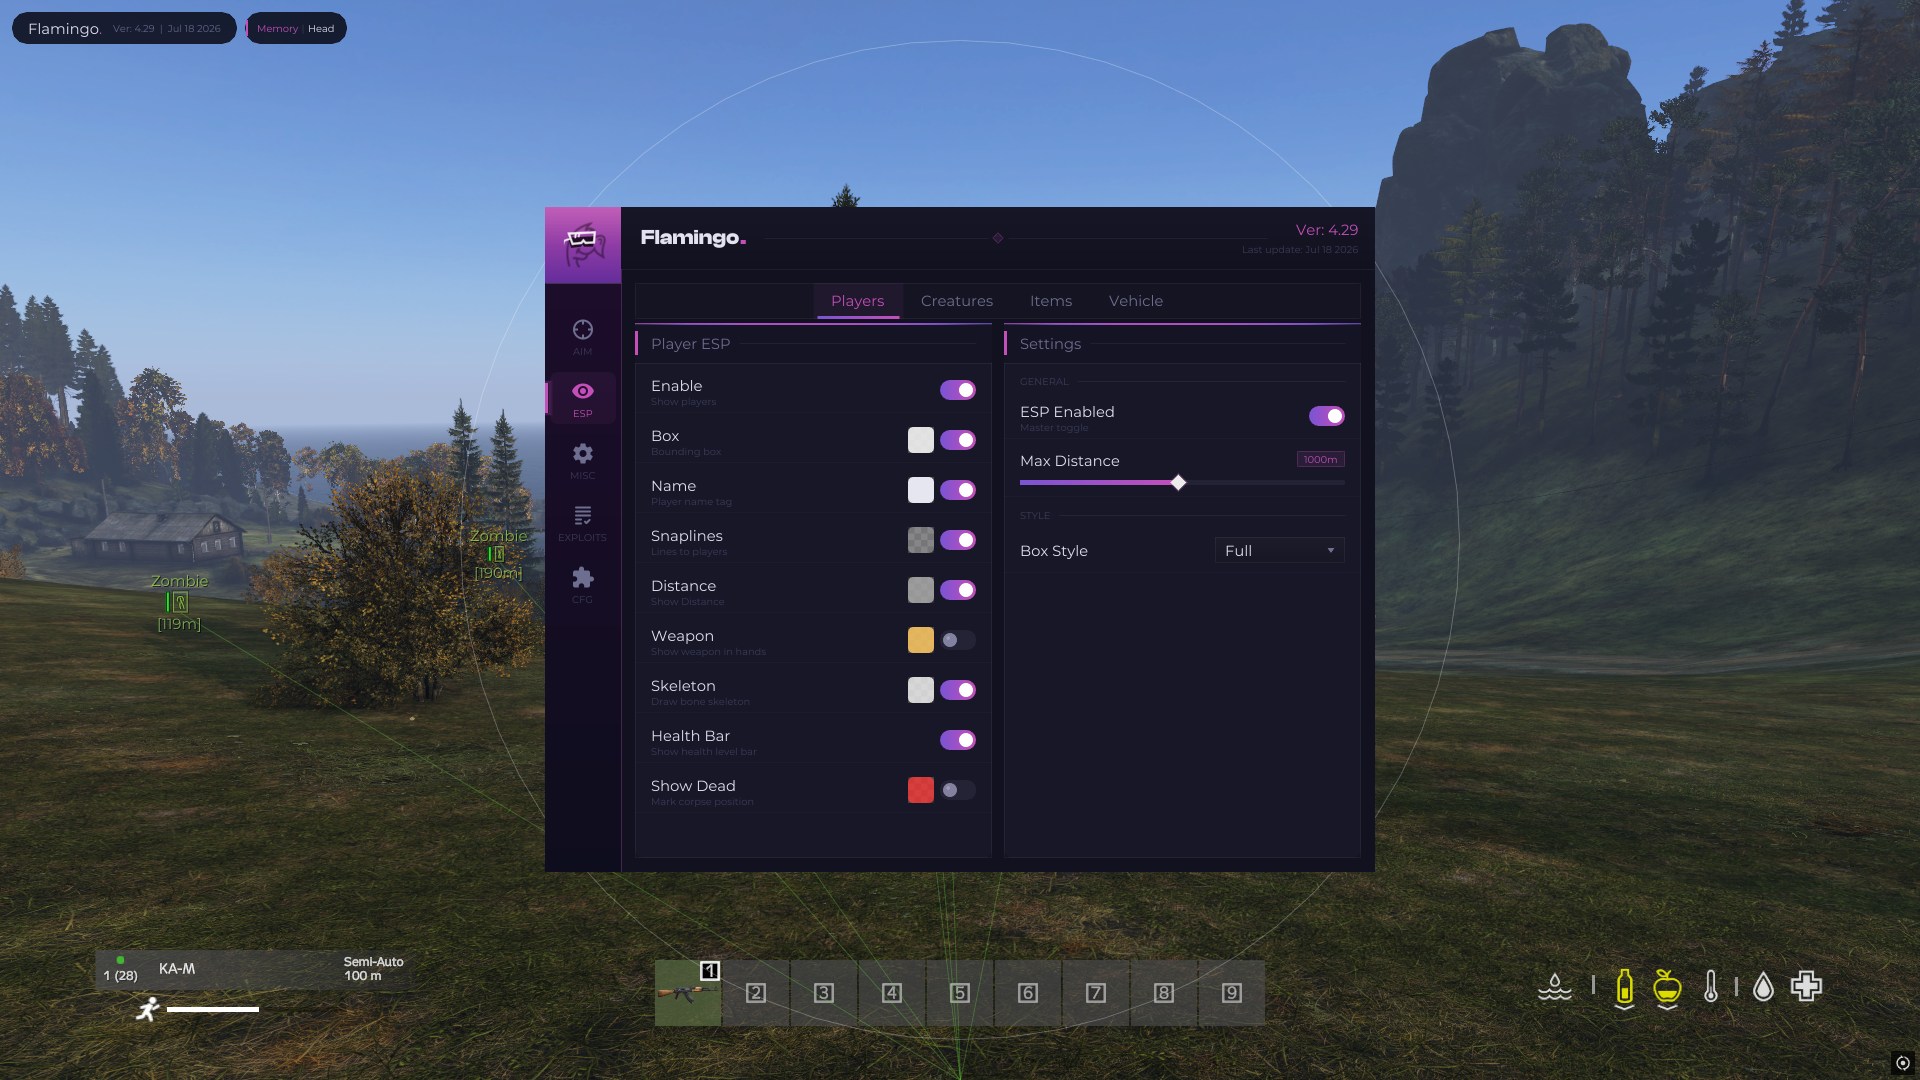Click the 'Player ESP' section heading
The image size is (1920, 1080).
[690, 344]
